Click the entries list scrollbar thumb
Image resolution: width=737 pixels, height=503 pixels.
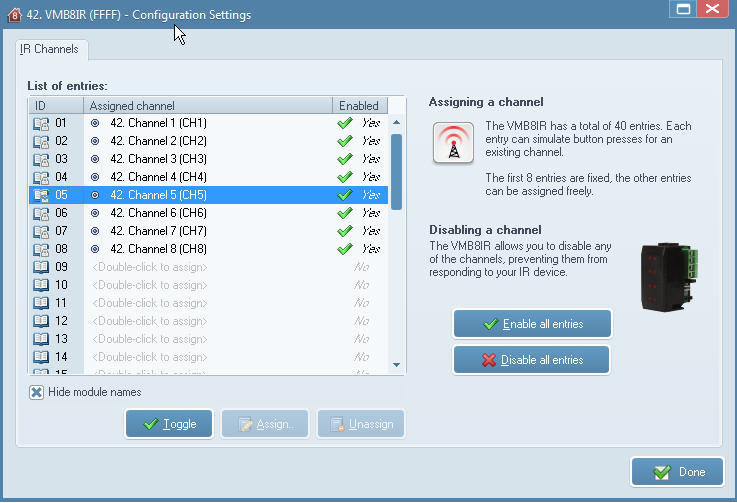pos(396,172)
